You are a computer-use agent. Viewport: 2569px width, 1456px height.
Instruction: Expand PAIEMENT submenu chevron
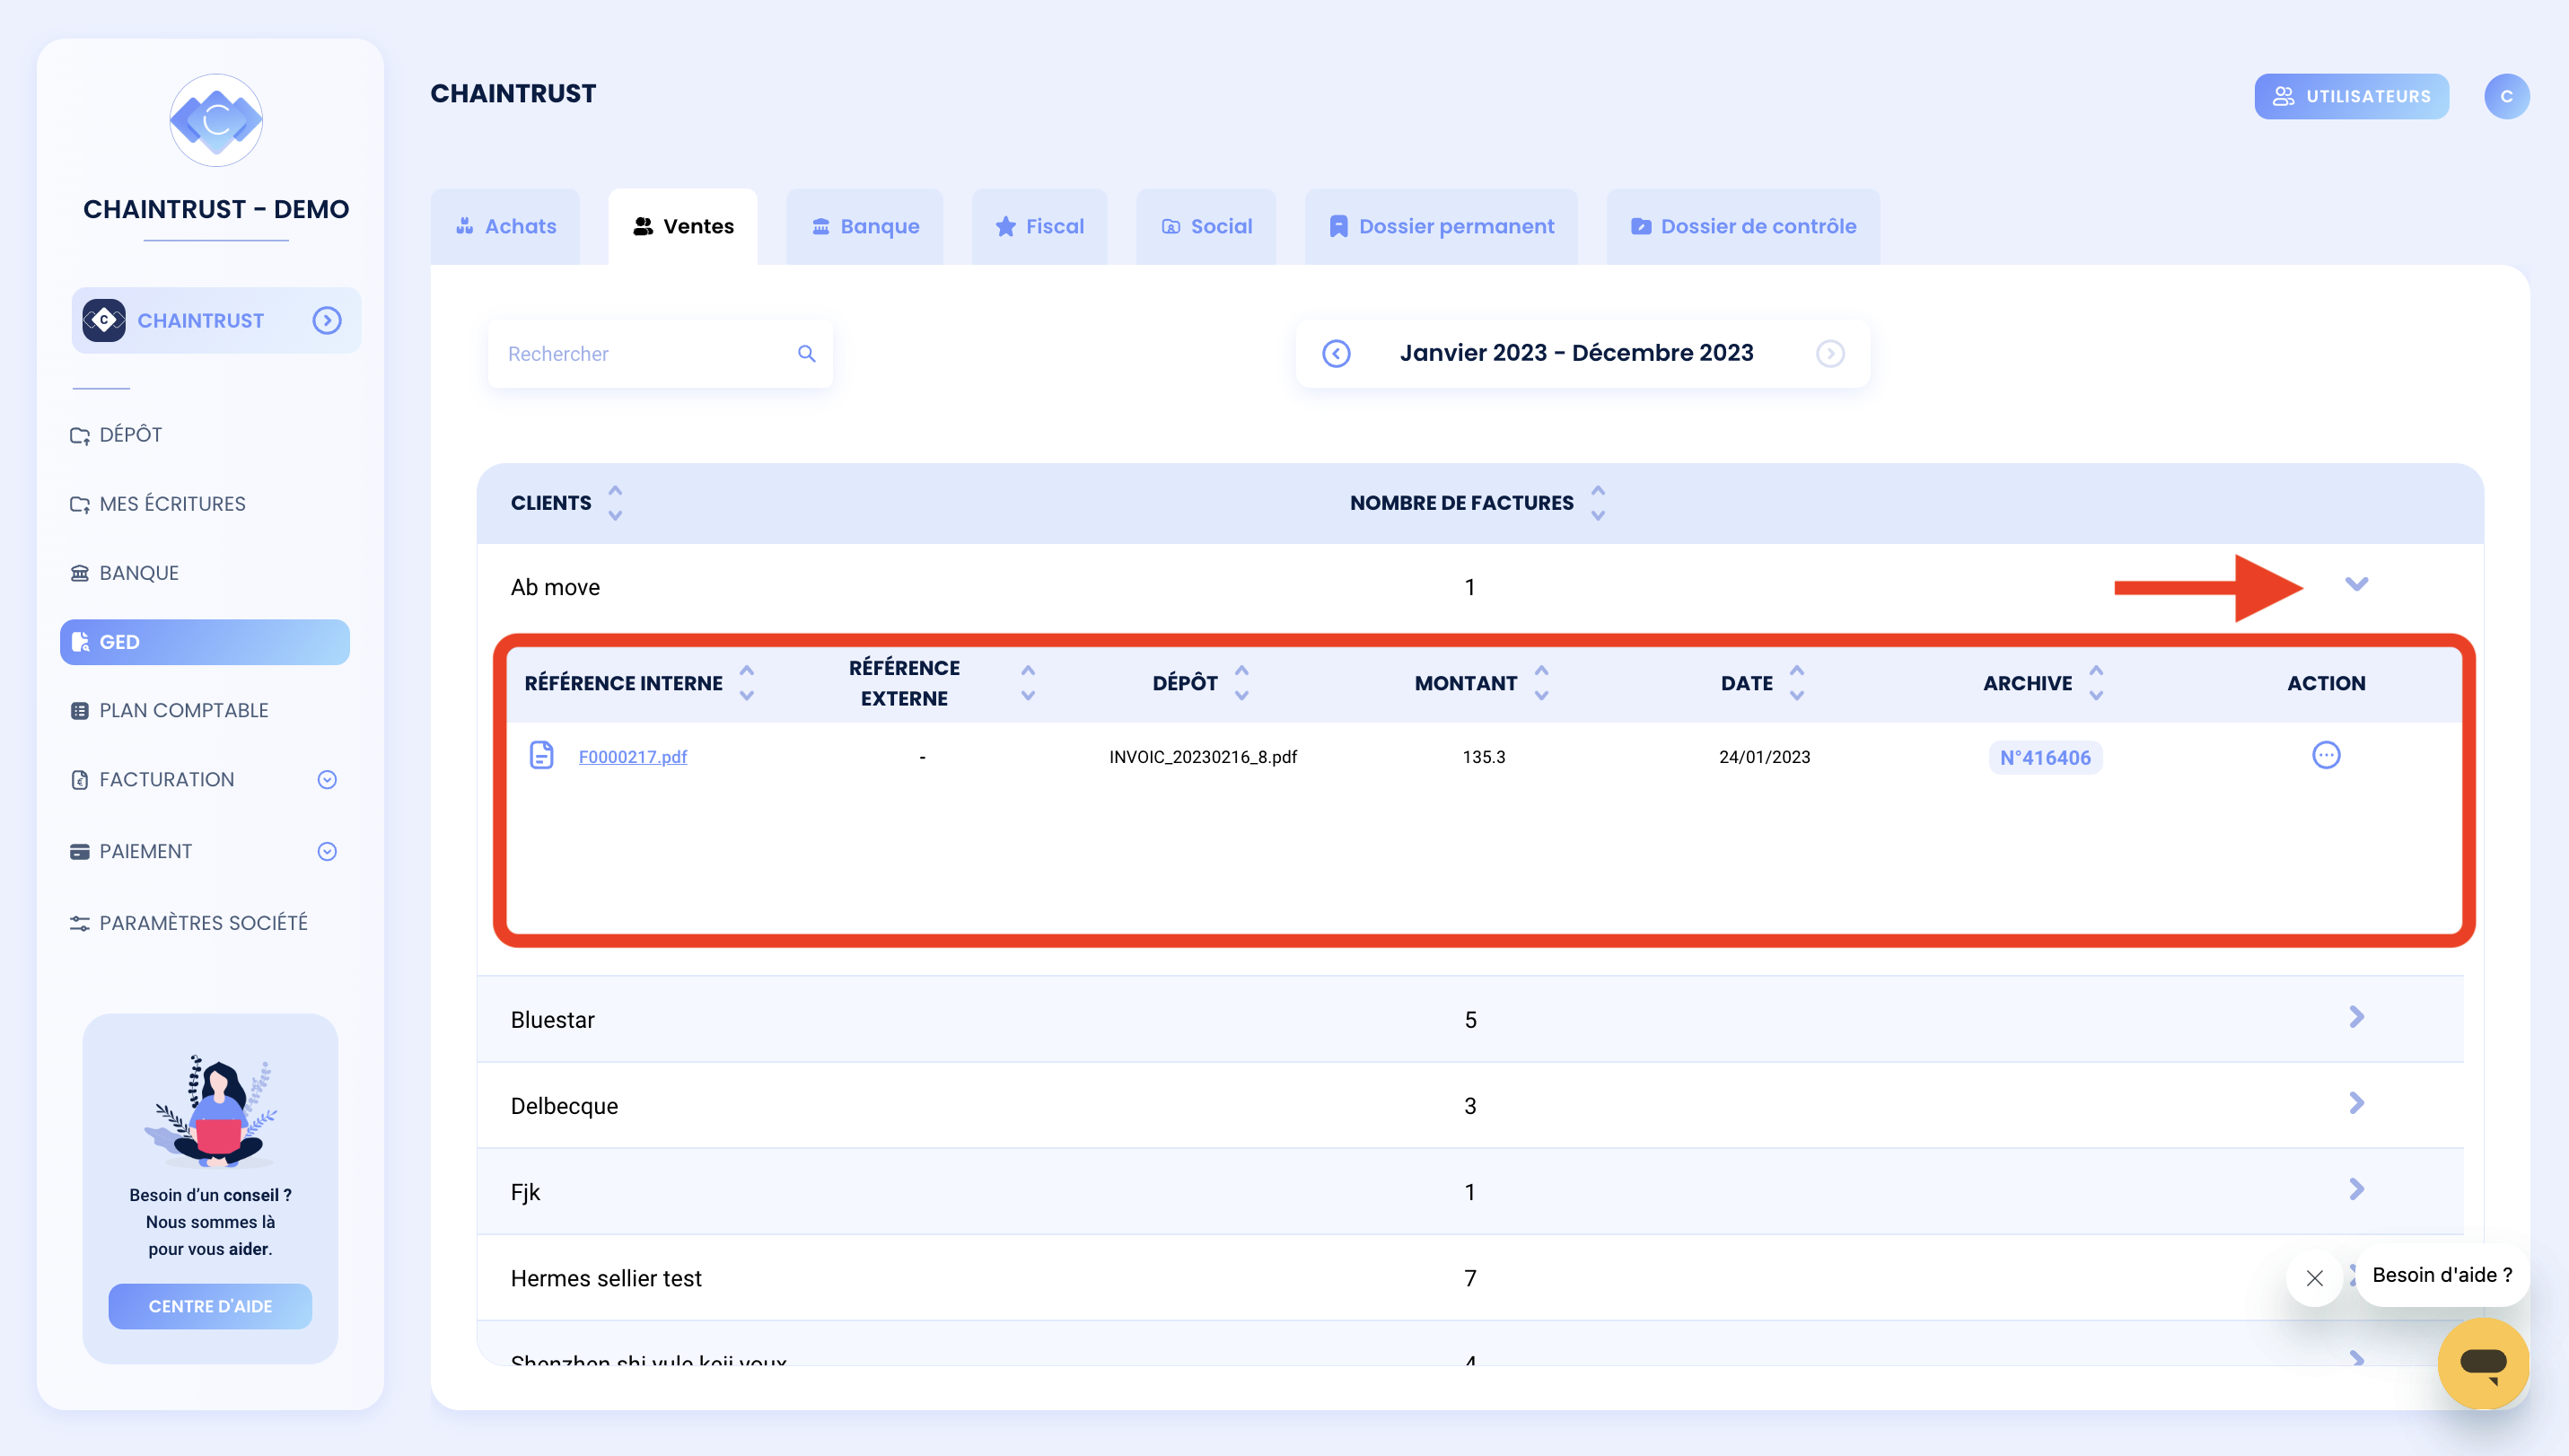[327, 851]
